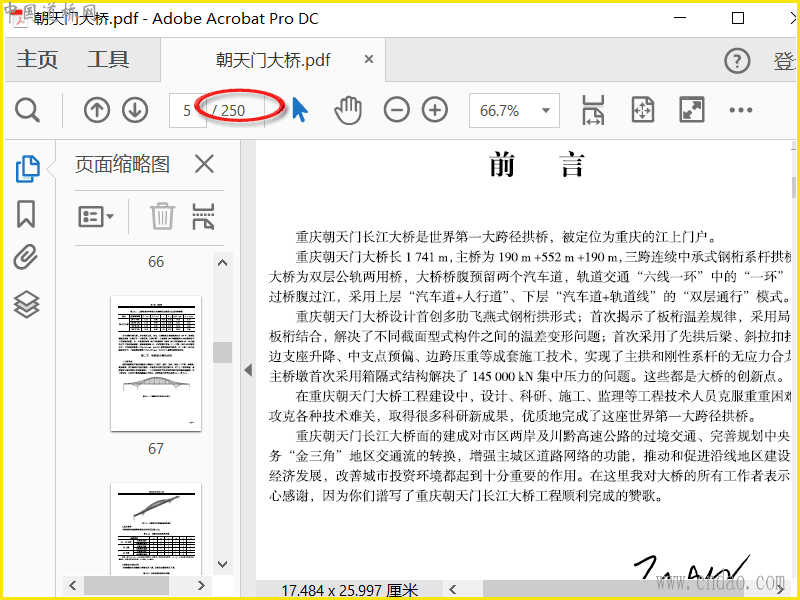Go to previous page with up arrow
Viewport: 800px width, 600px height.
pyautogui.click(x=97, y=110)
